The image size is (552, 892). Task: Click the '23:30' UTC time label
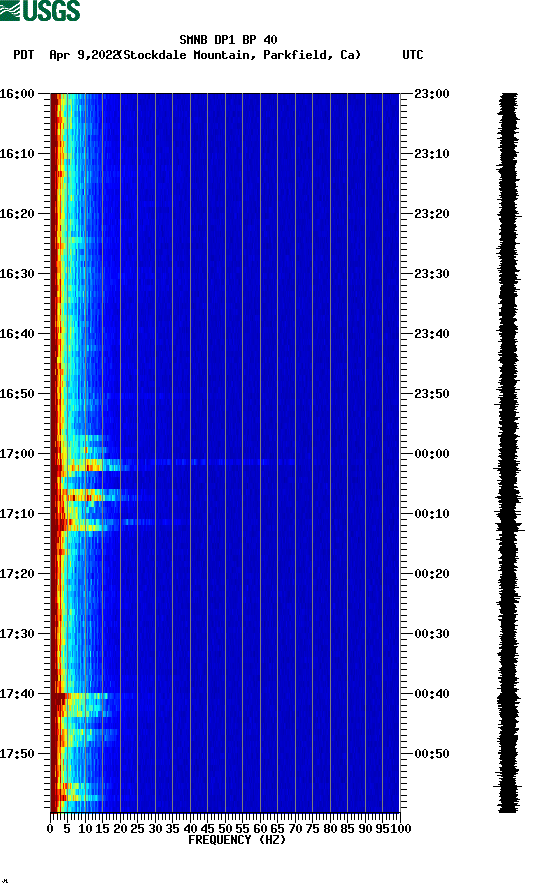(432, 274)
